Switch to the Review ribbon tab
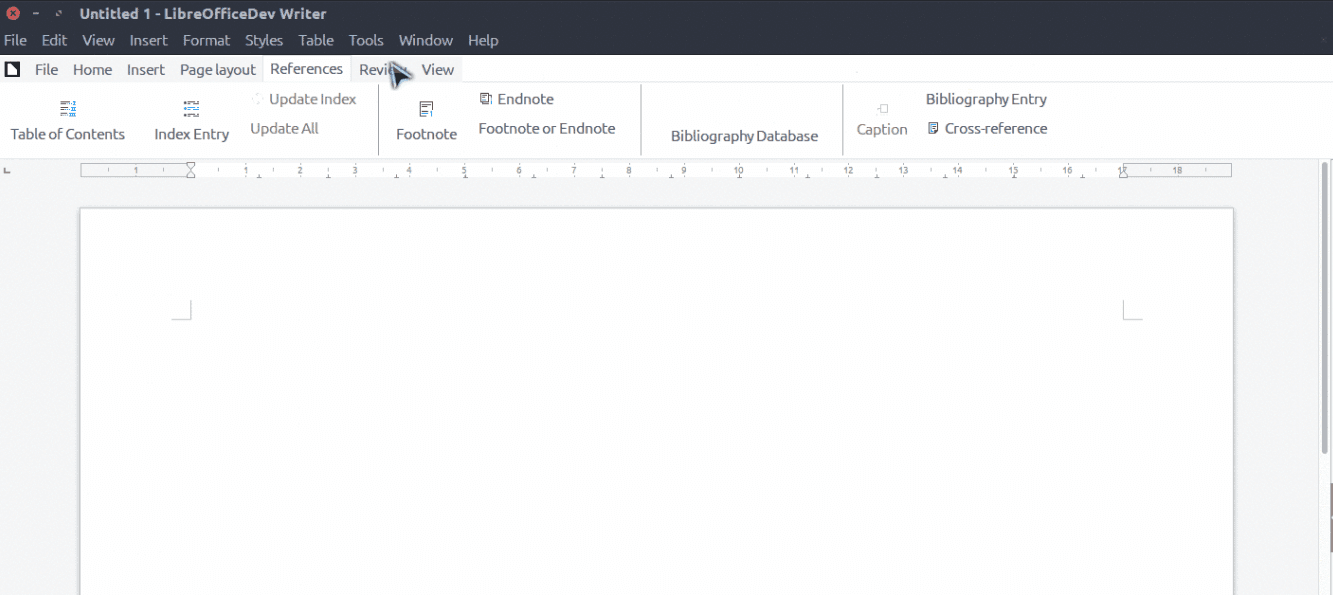This screenshot has width=1333, height=615. tap(382, 69)
